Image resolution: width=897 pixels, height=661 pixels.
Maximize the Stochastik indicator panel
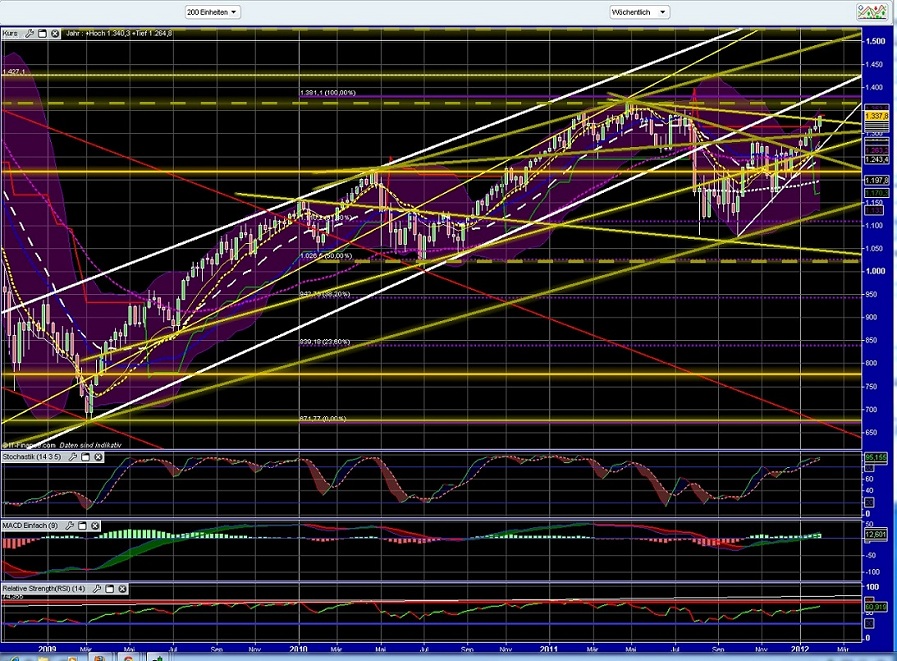[86, 457]
